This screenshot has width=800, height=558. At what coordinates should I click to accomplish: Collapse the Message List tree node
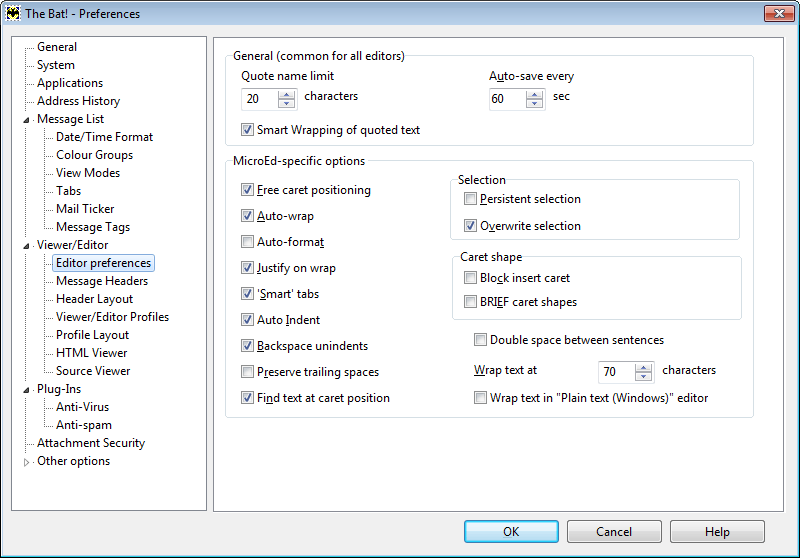pos(27,120)
